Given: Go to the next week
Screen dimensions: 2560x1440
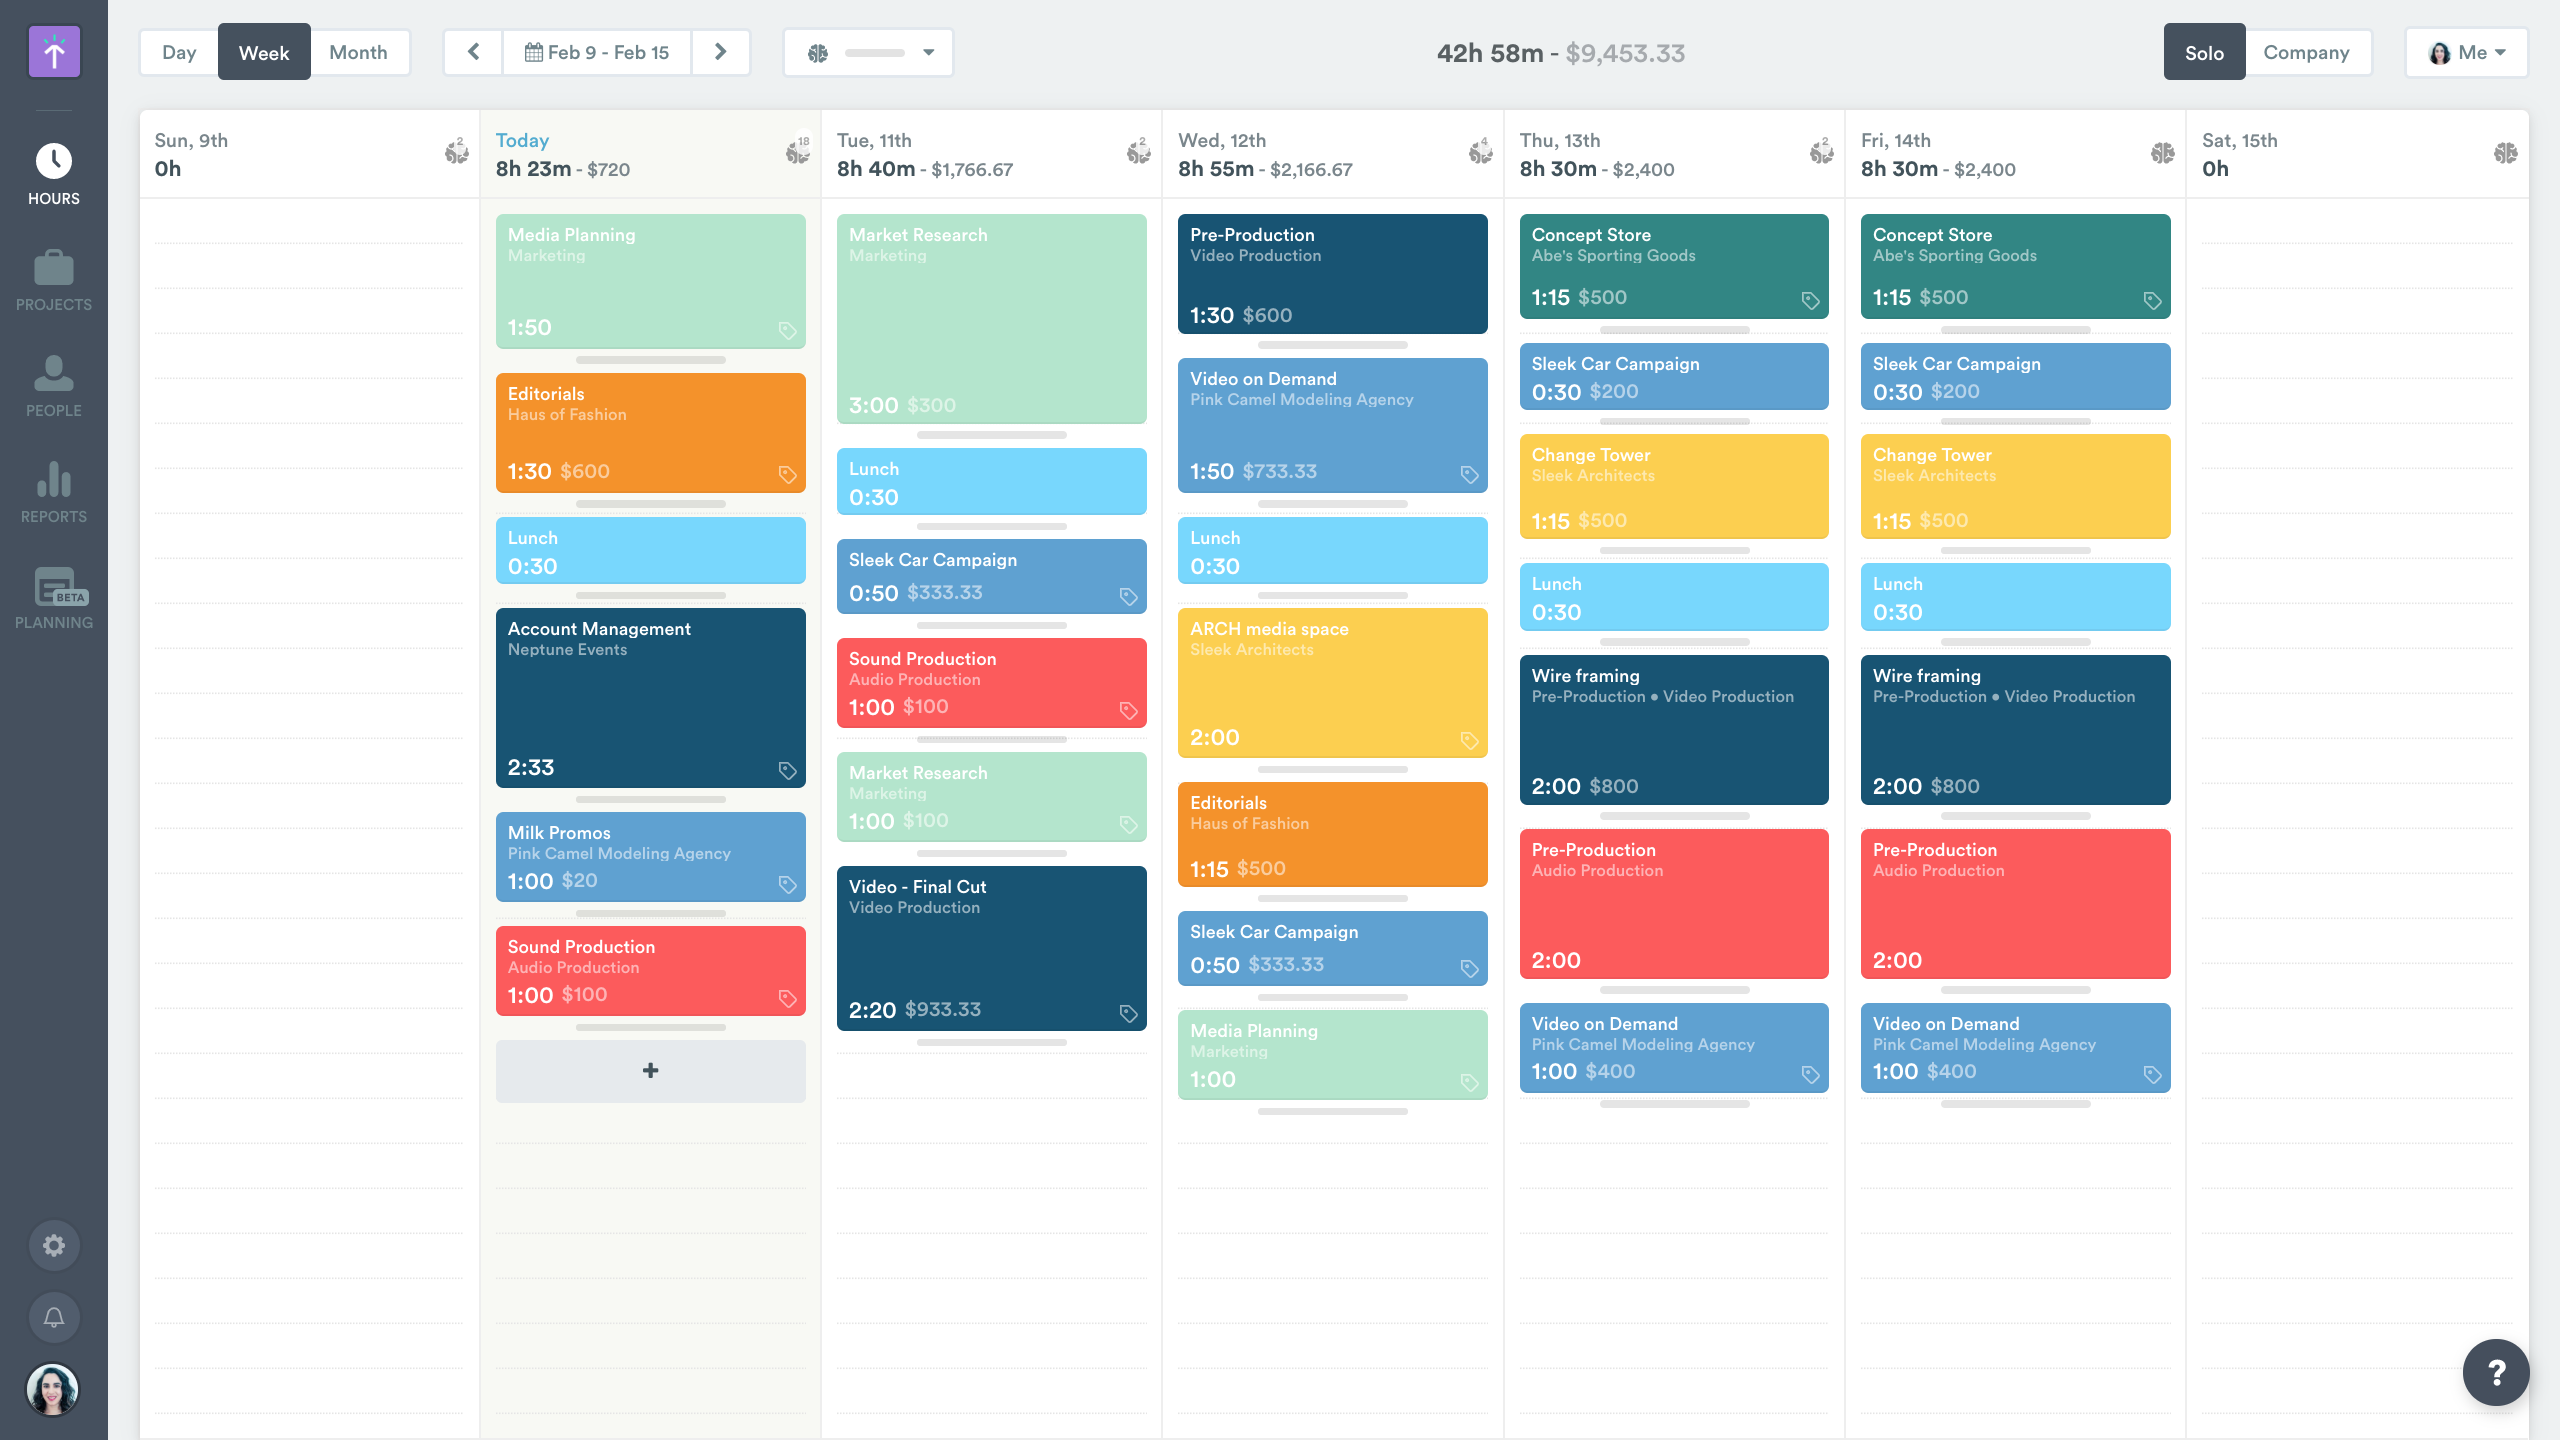Looking at the screenshot, I should (x=720, y=52).
